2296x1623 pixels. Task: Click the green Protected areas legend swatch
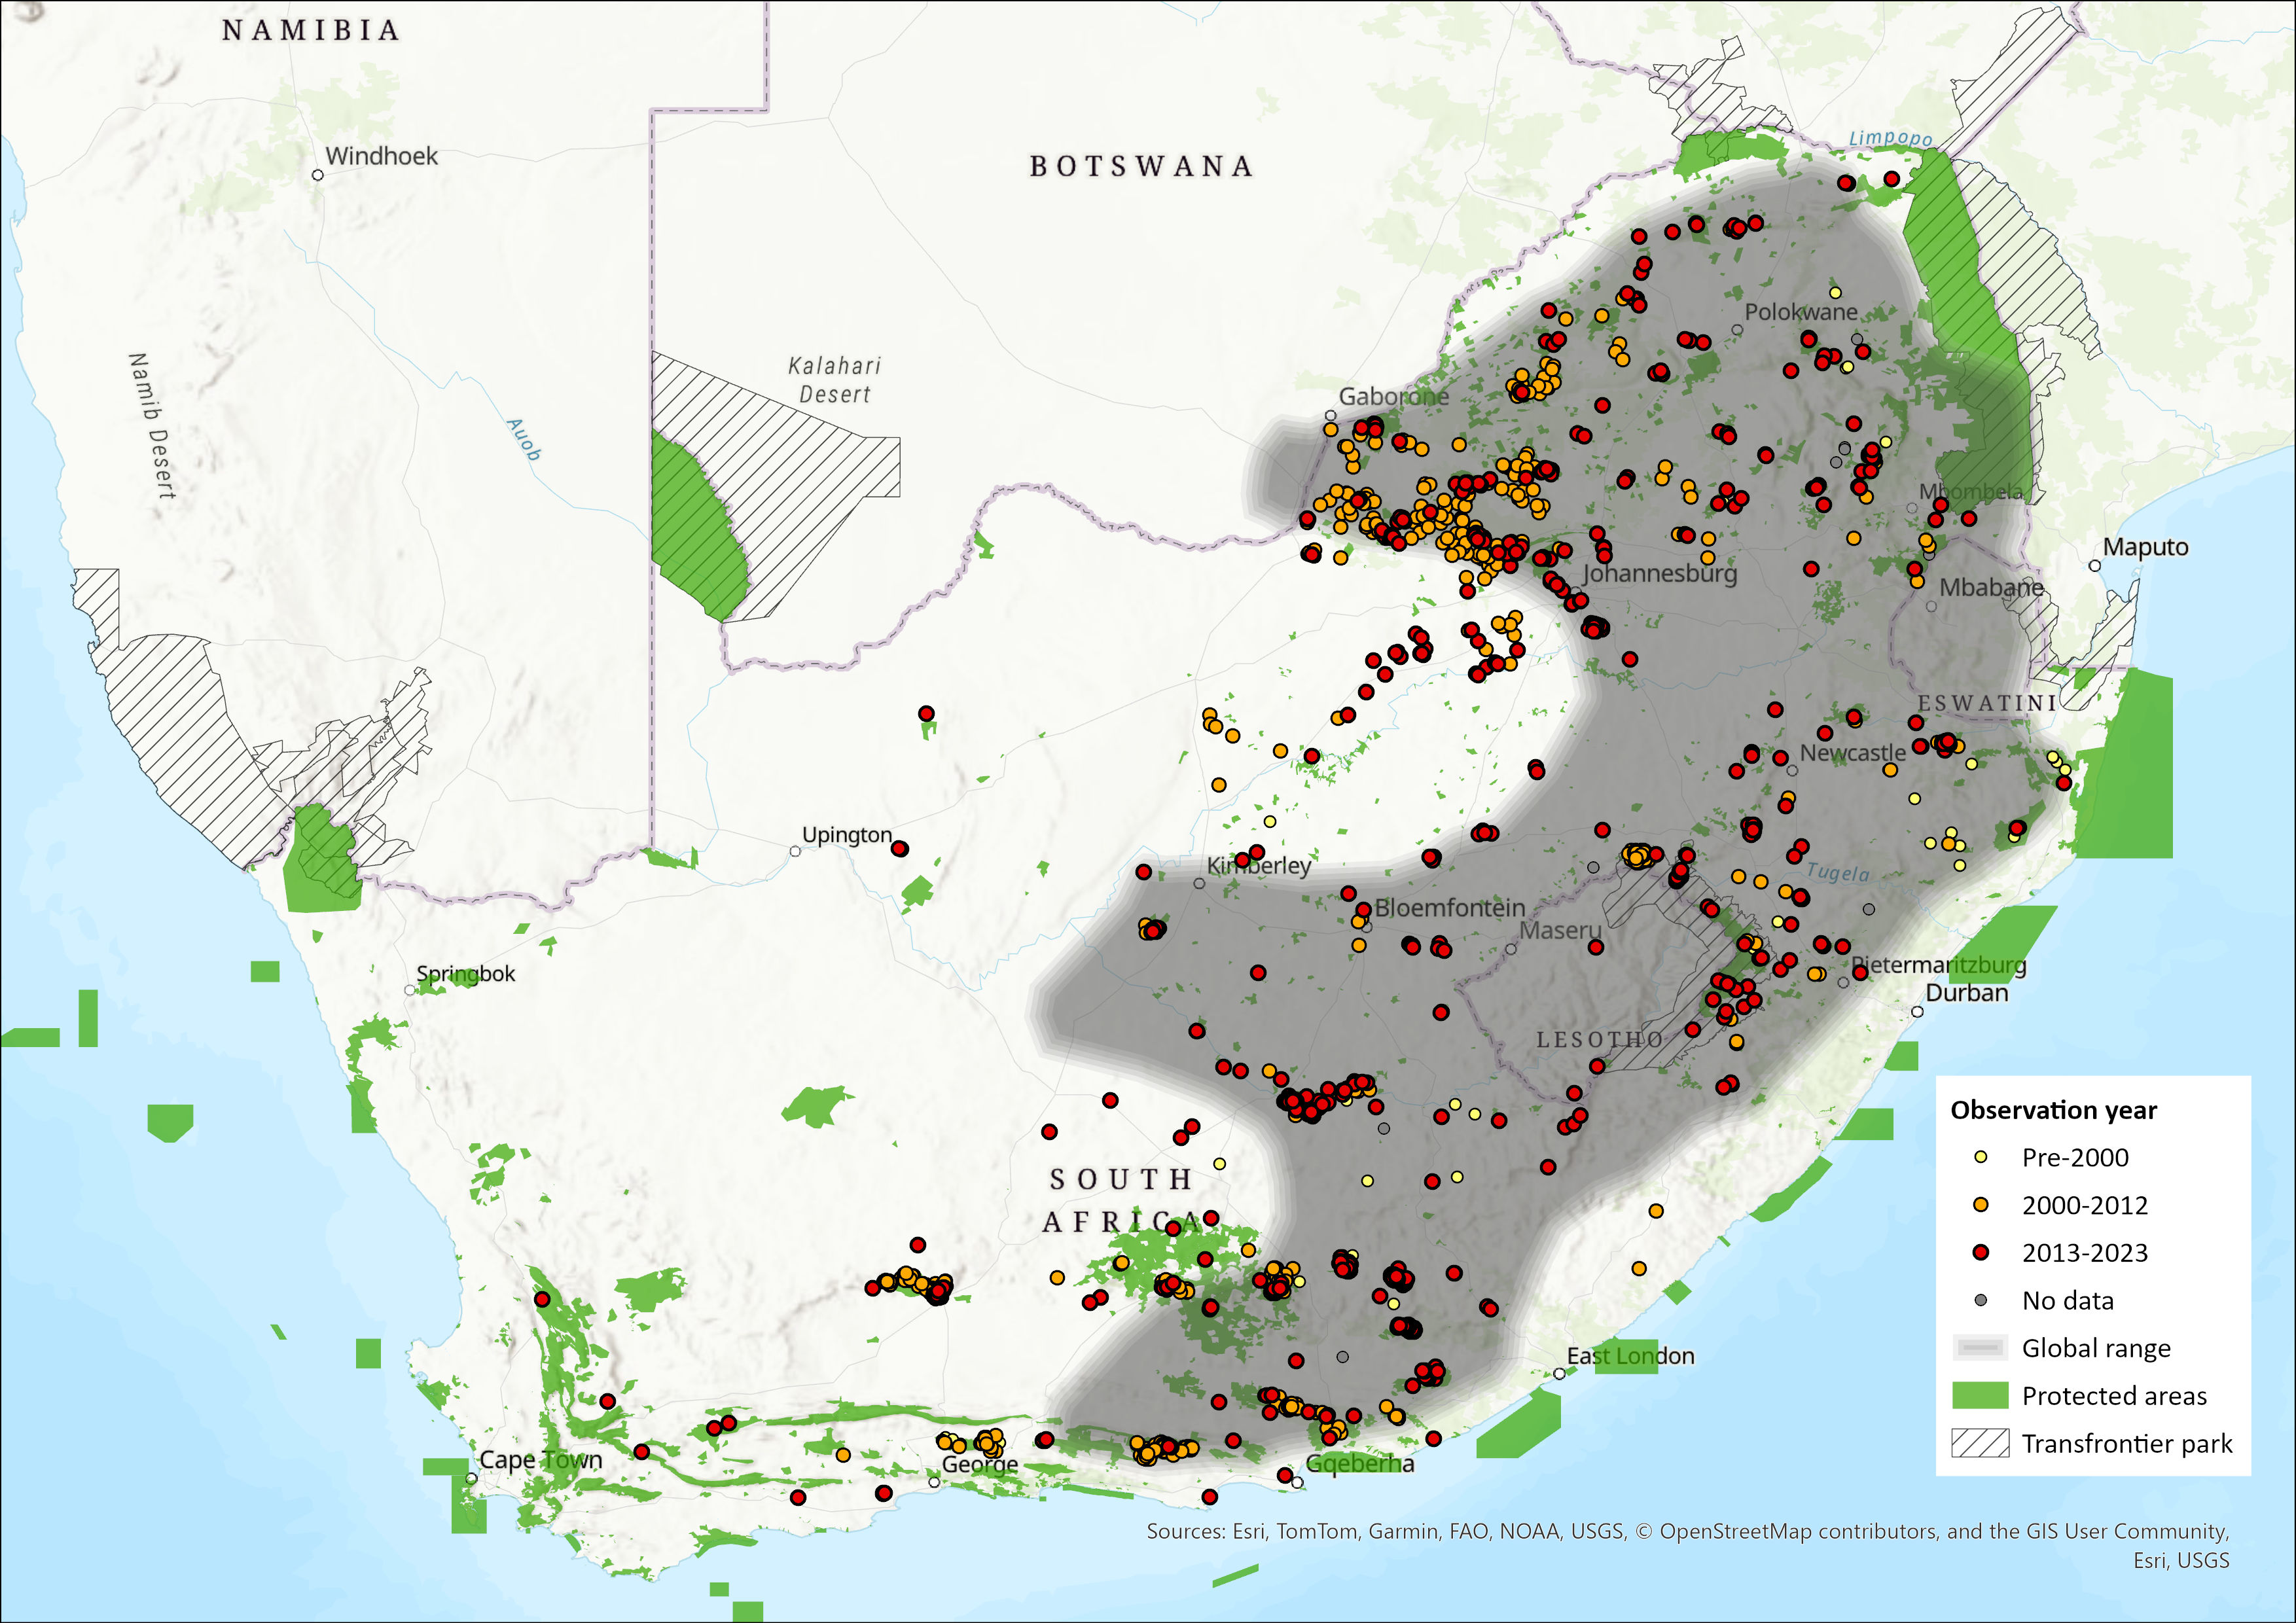pyautogui.click(x=1980, y=1395)
